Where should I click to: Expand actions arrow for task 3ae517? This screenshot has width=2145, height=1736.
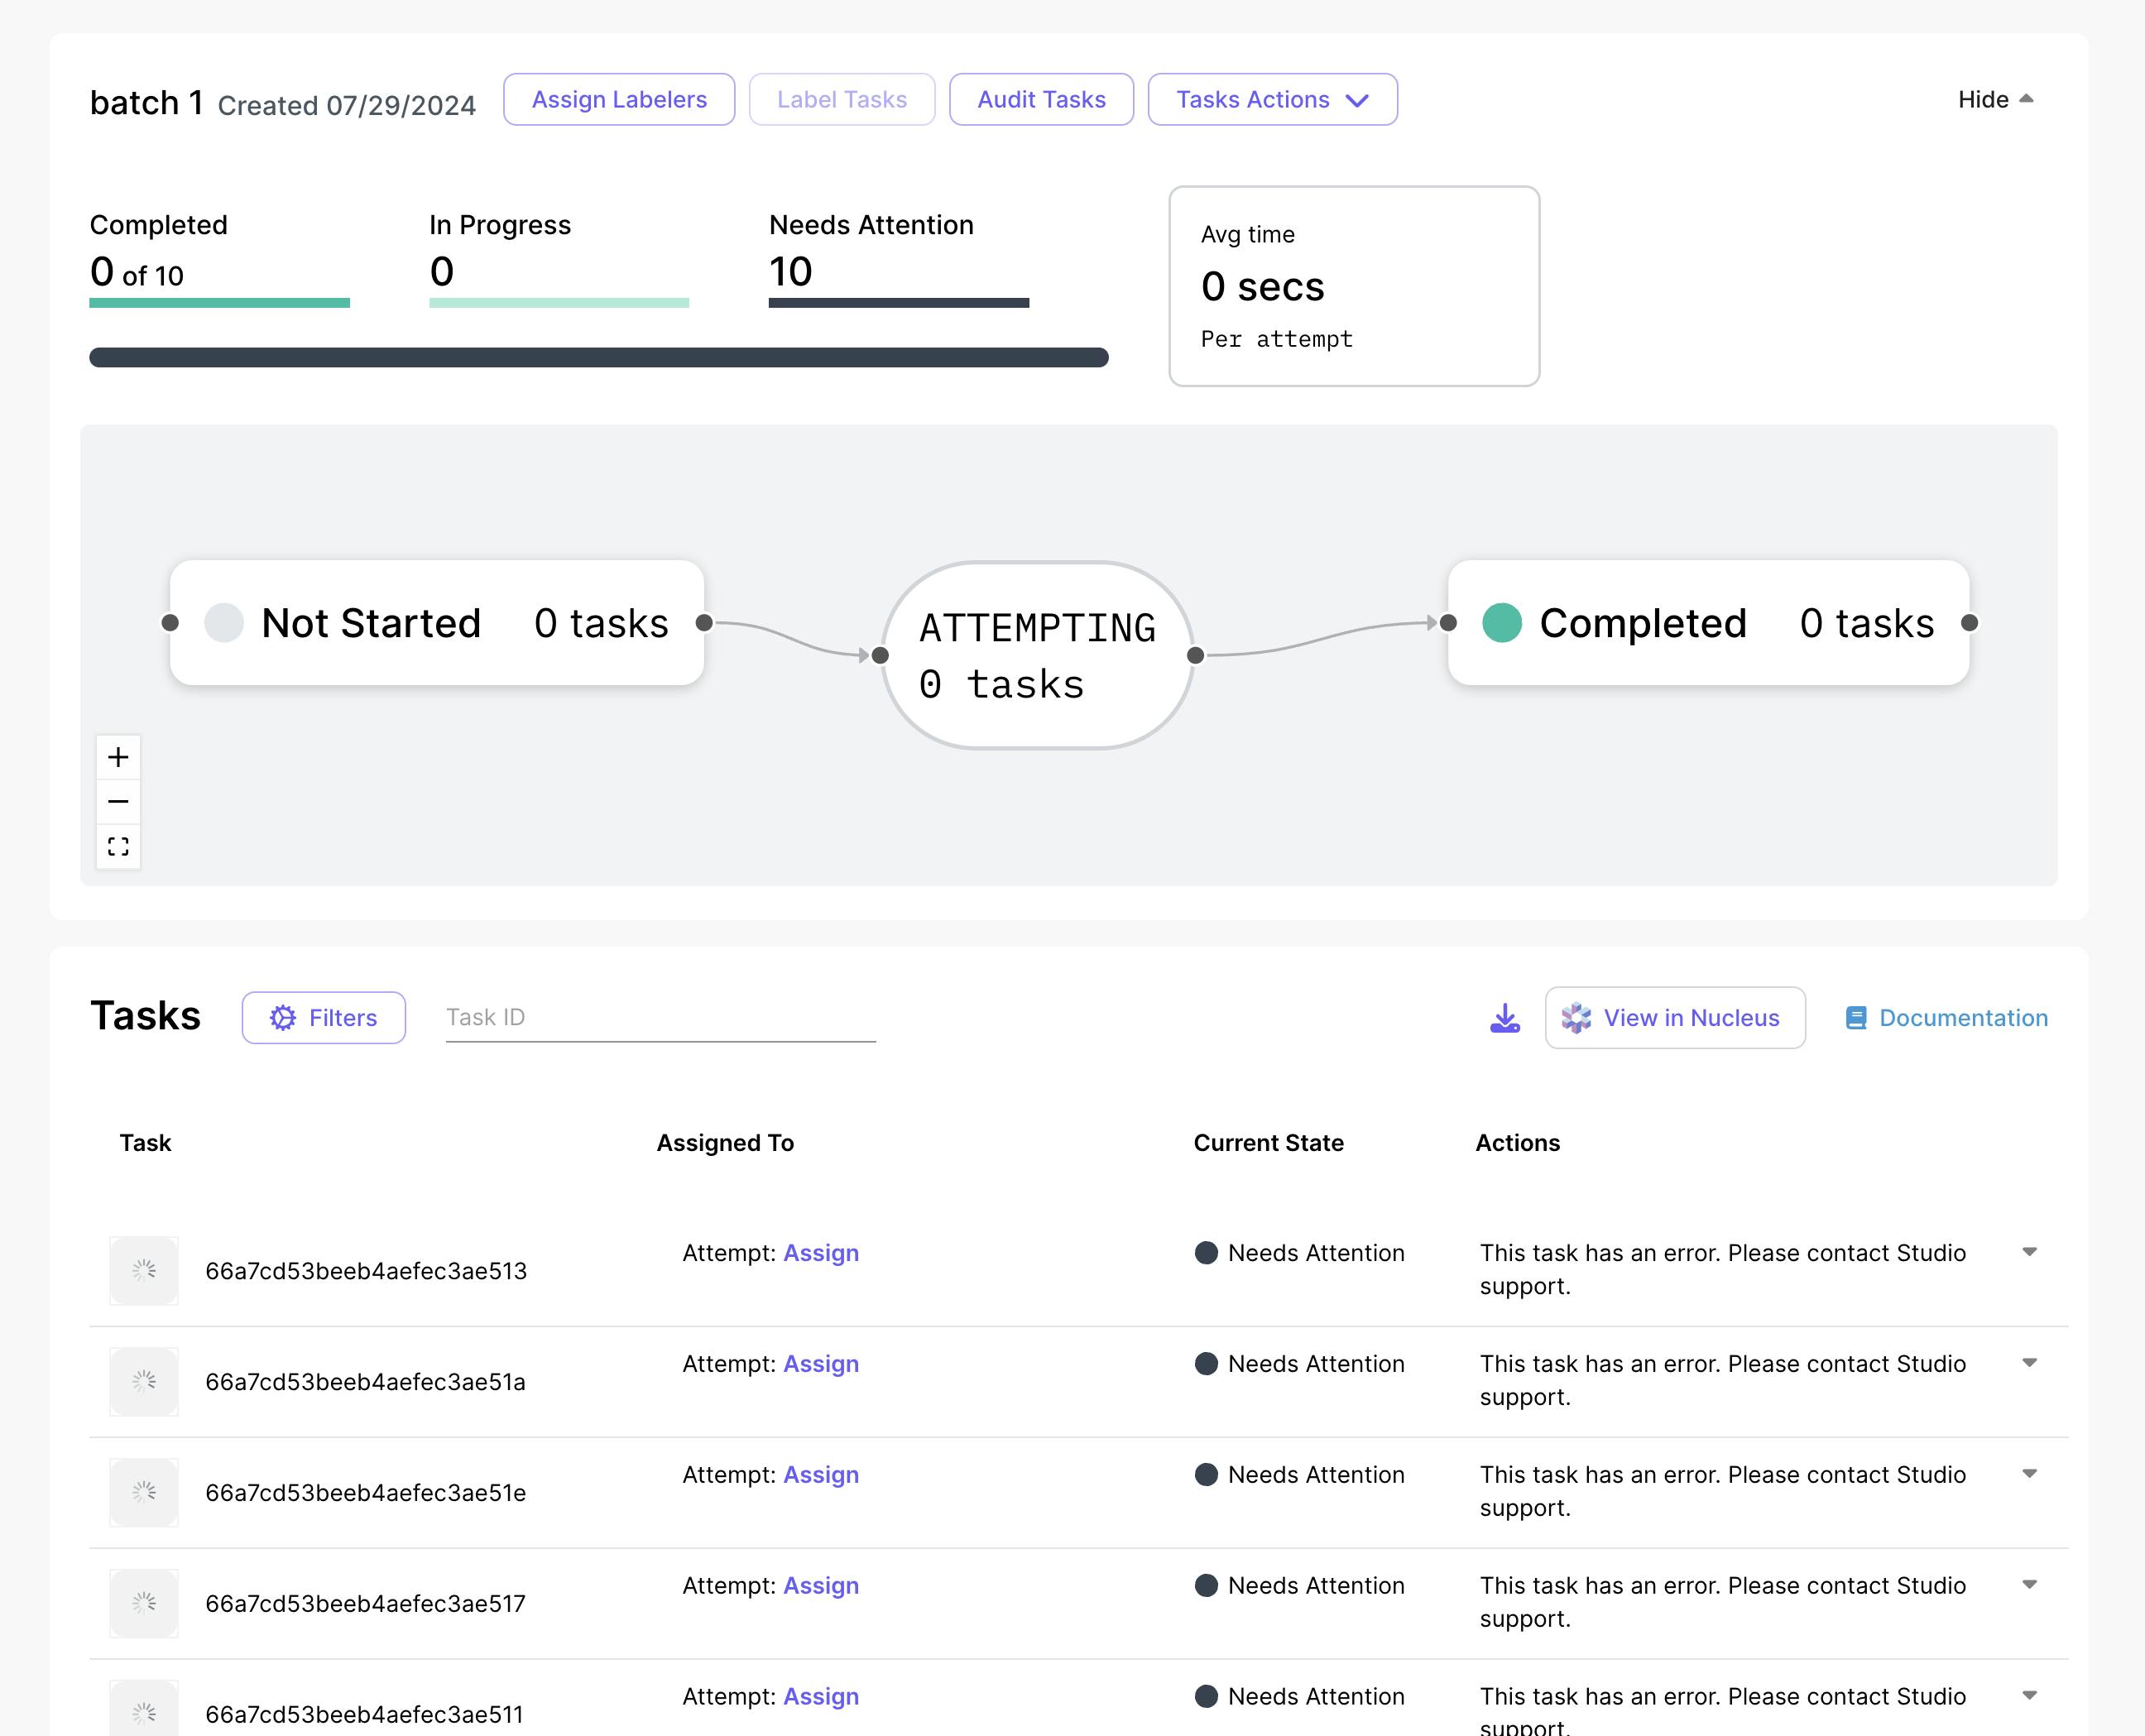coord(2029,1584)
